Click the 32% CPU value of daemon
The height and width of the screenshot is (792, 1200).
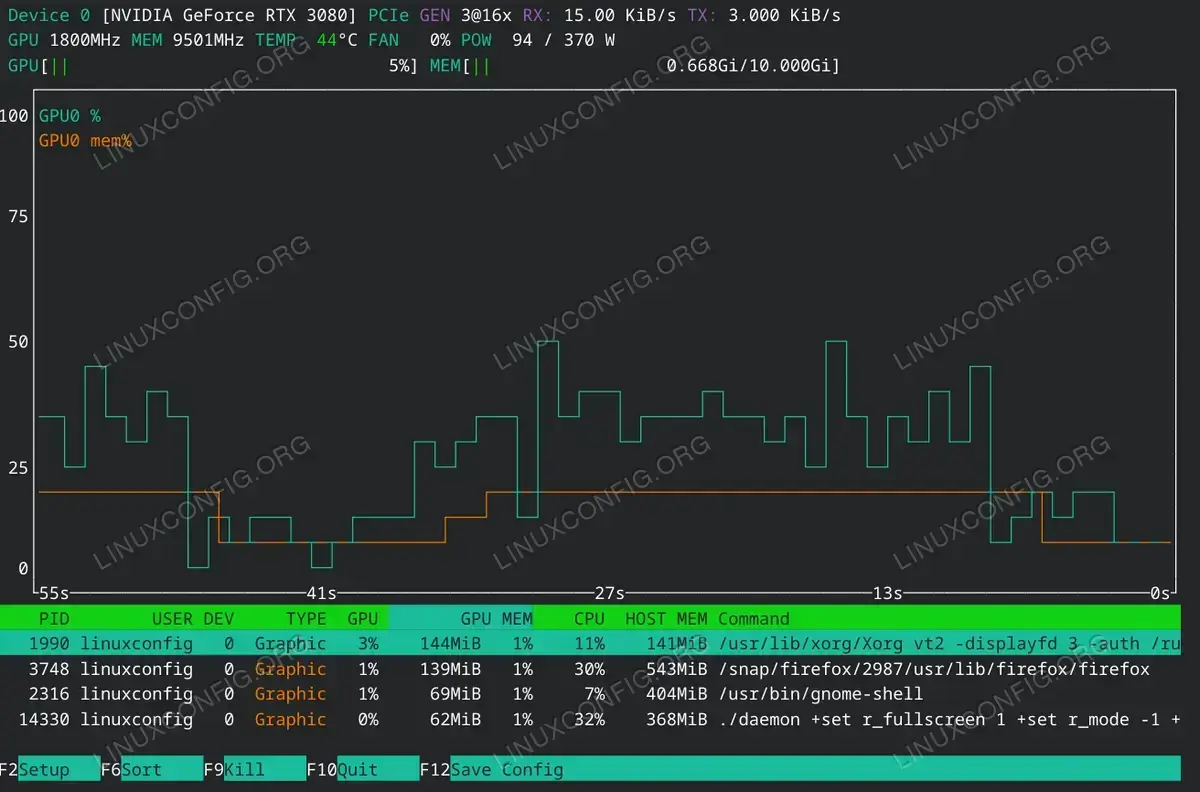589,718
